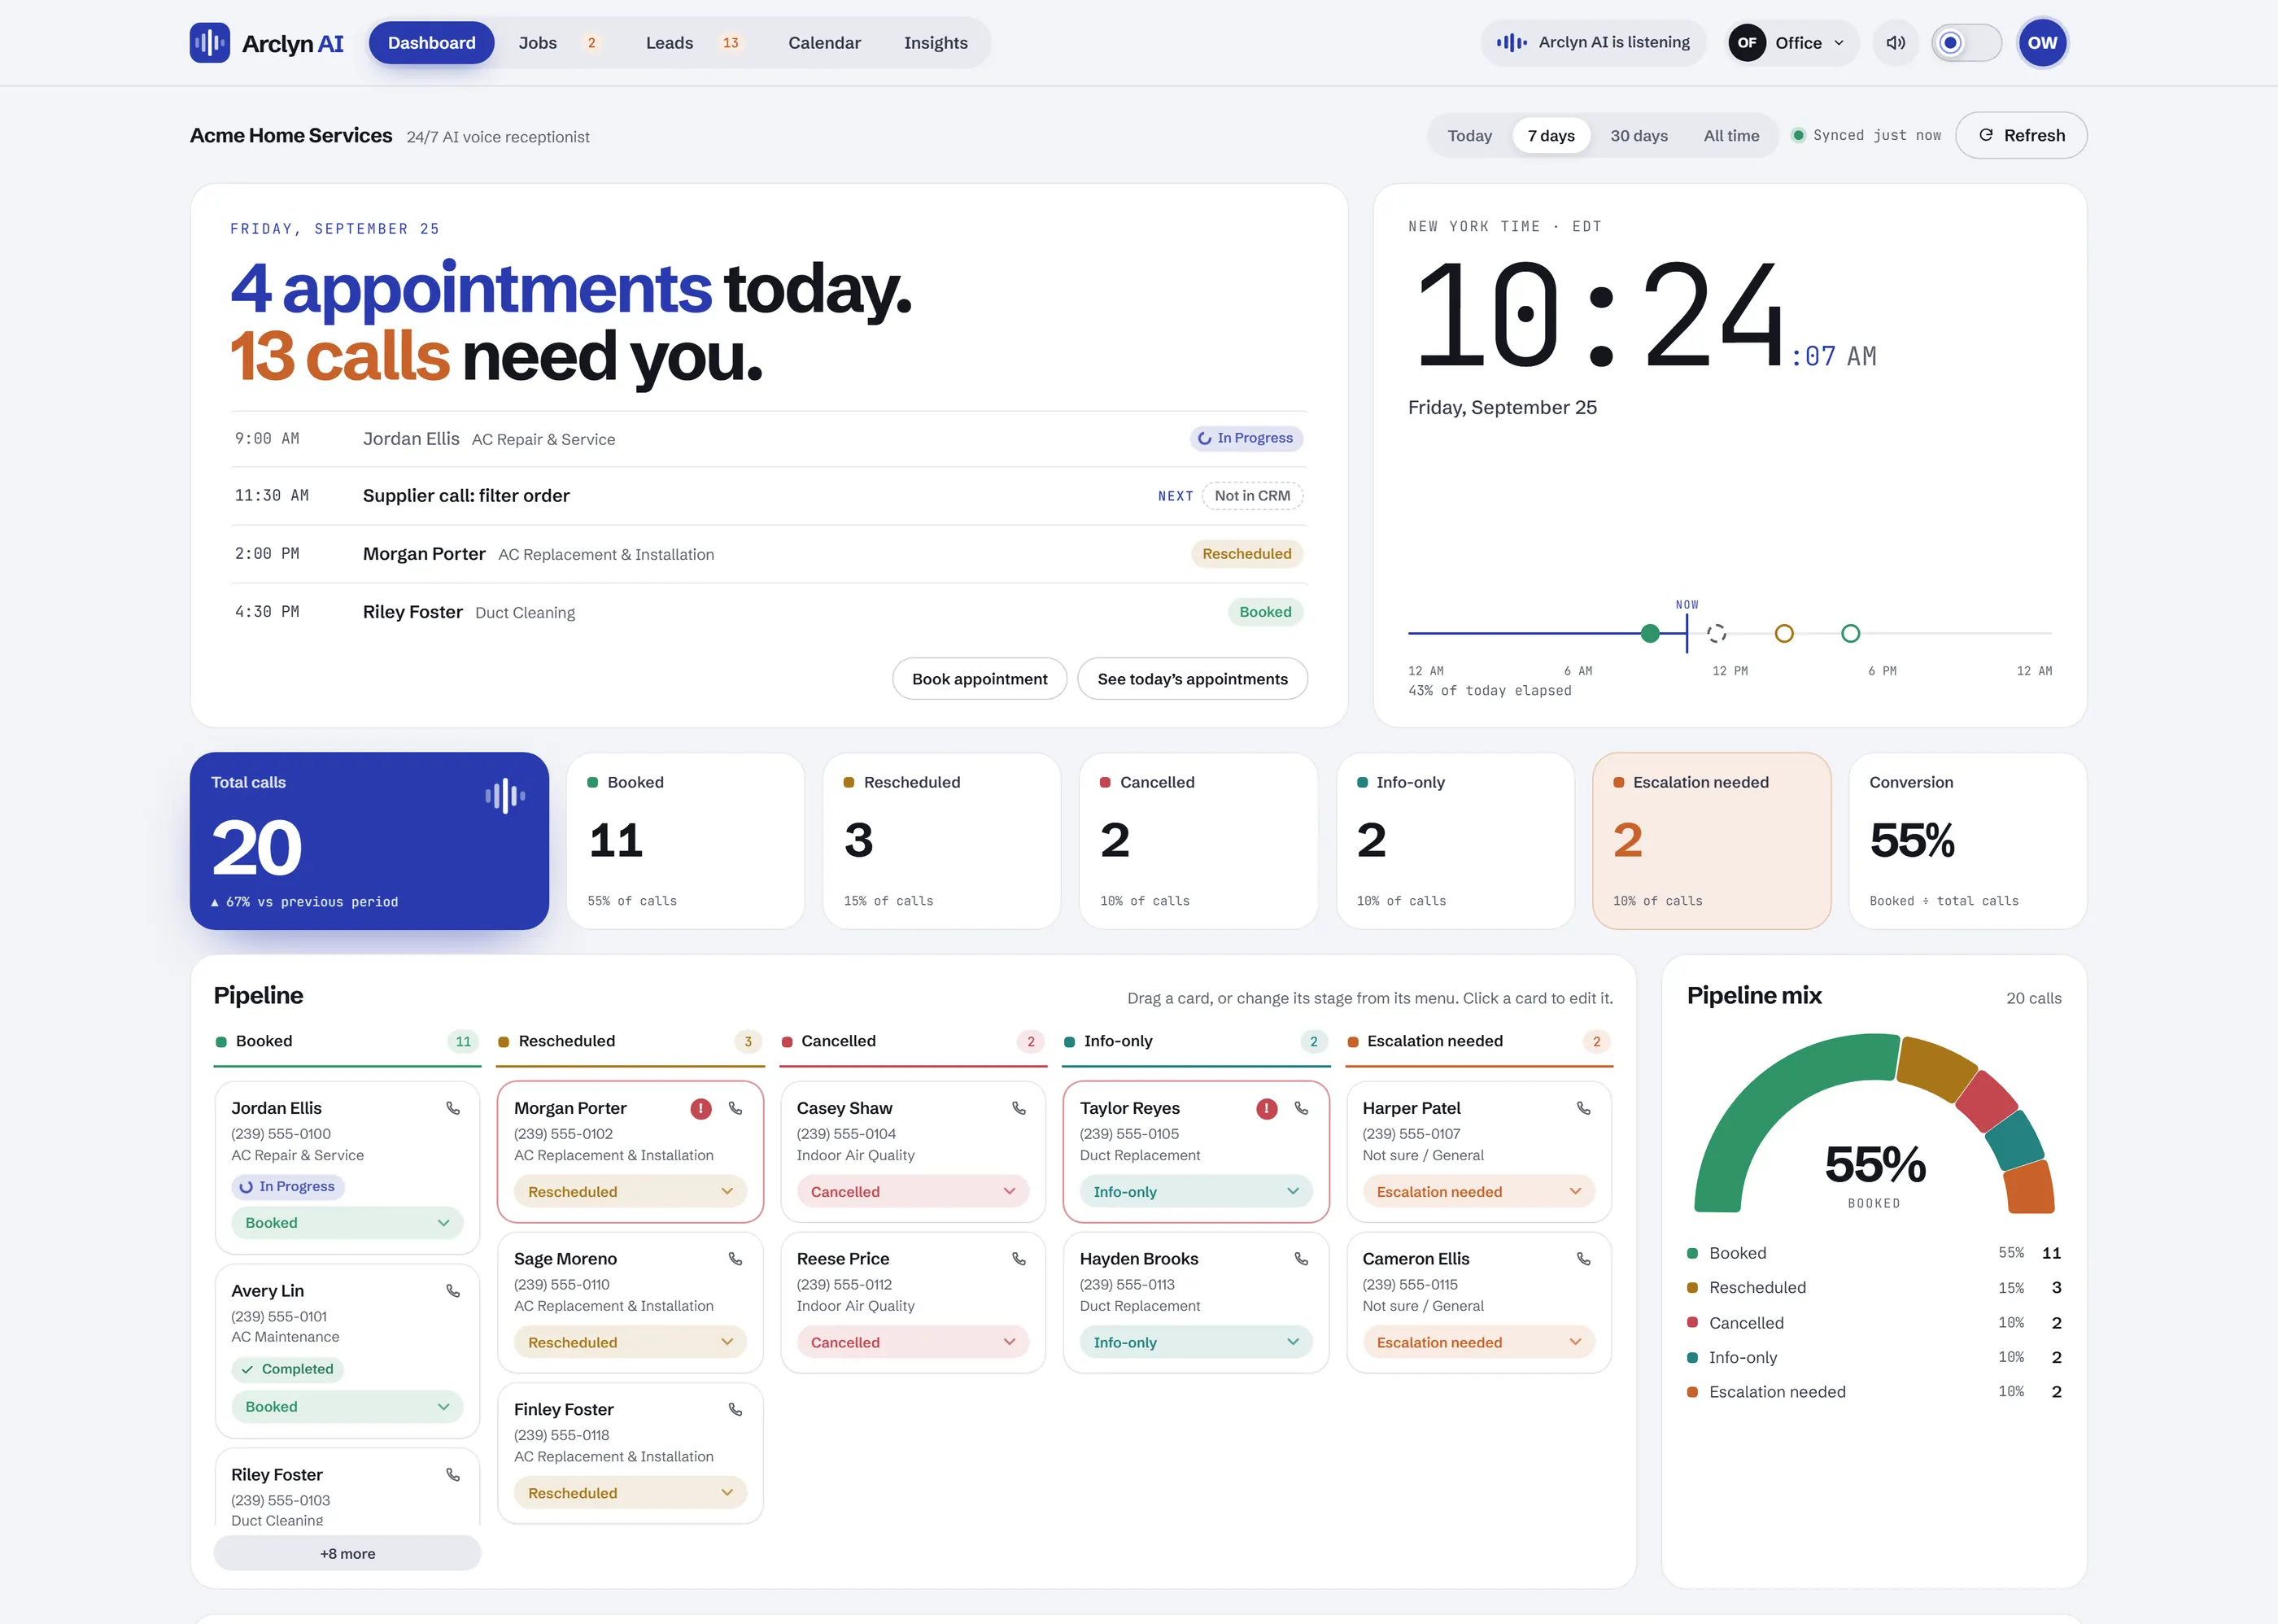Click Taylor Reyes's red alert icon
Screen dimensions: 2278x1624
click(1267, 1108)
